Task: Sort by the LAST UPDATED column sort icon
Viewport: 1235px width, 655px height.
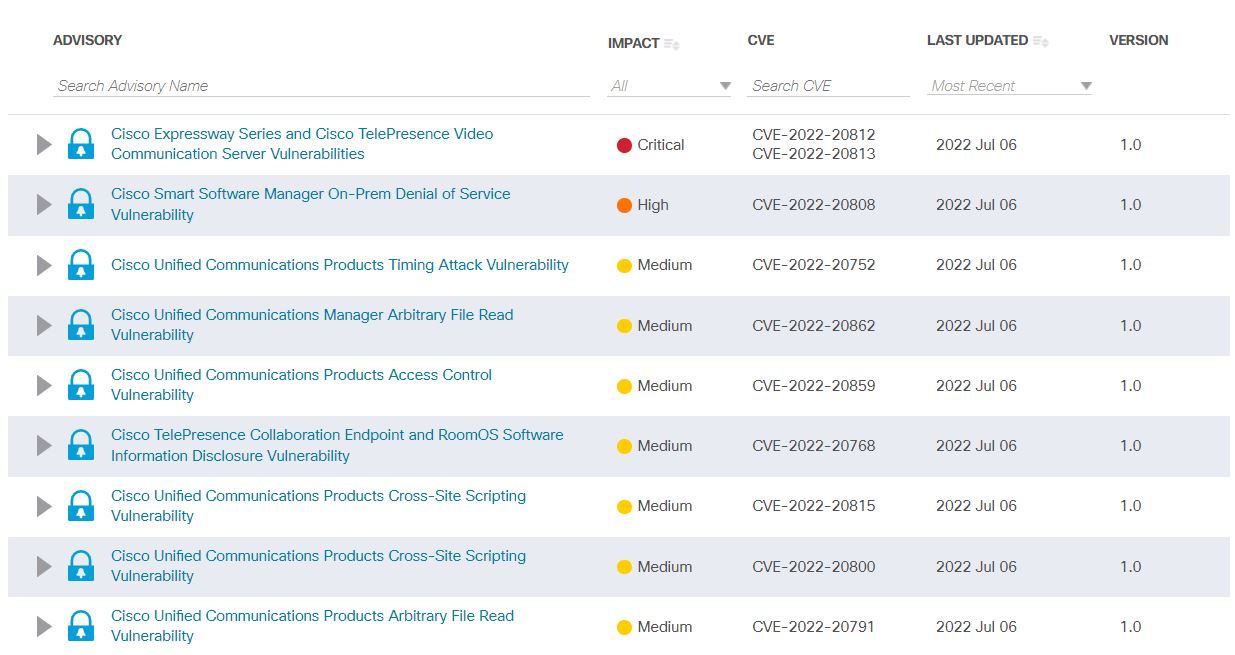Action: (x=1041, y=42)
